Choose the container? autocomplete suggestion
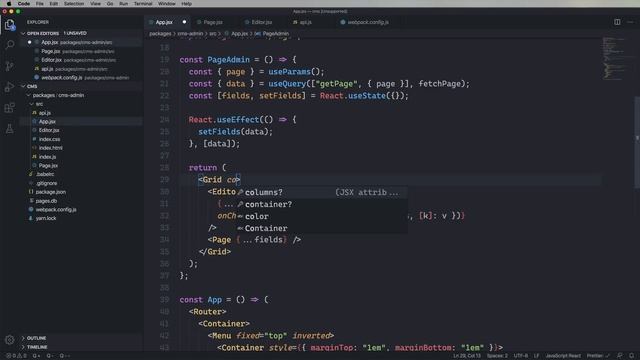The height and width of the screenshot is (360, 640). (322, 204)
